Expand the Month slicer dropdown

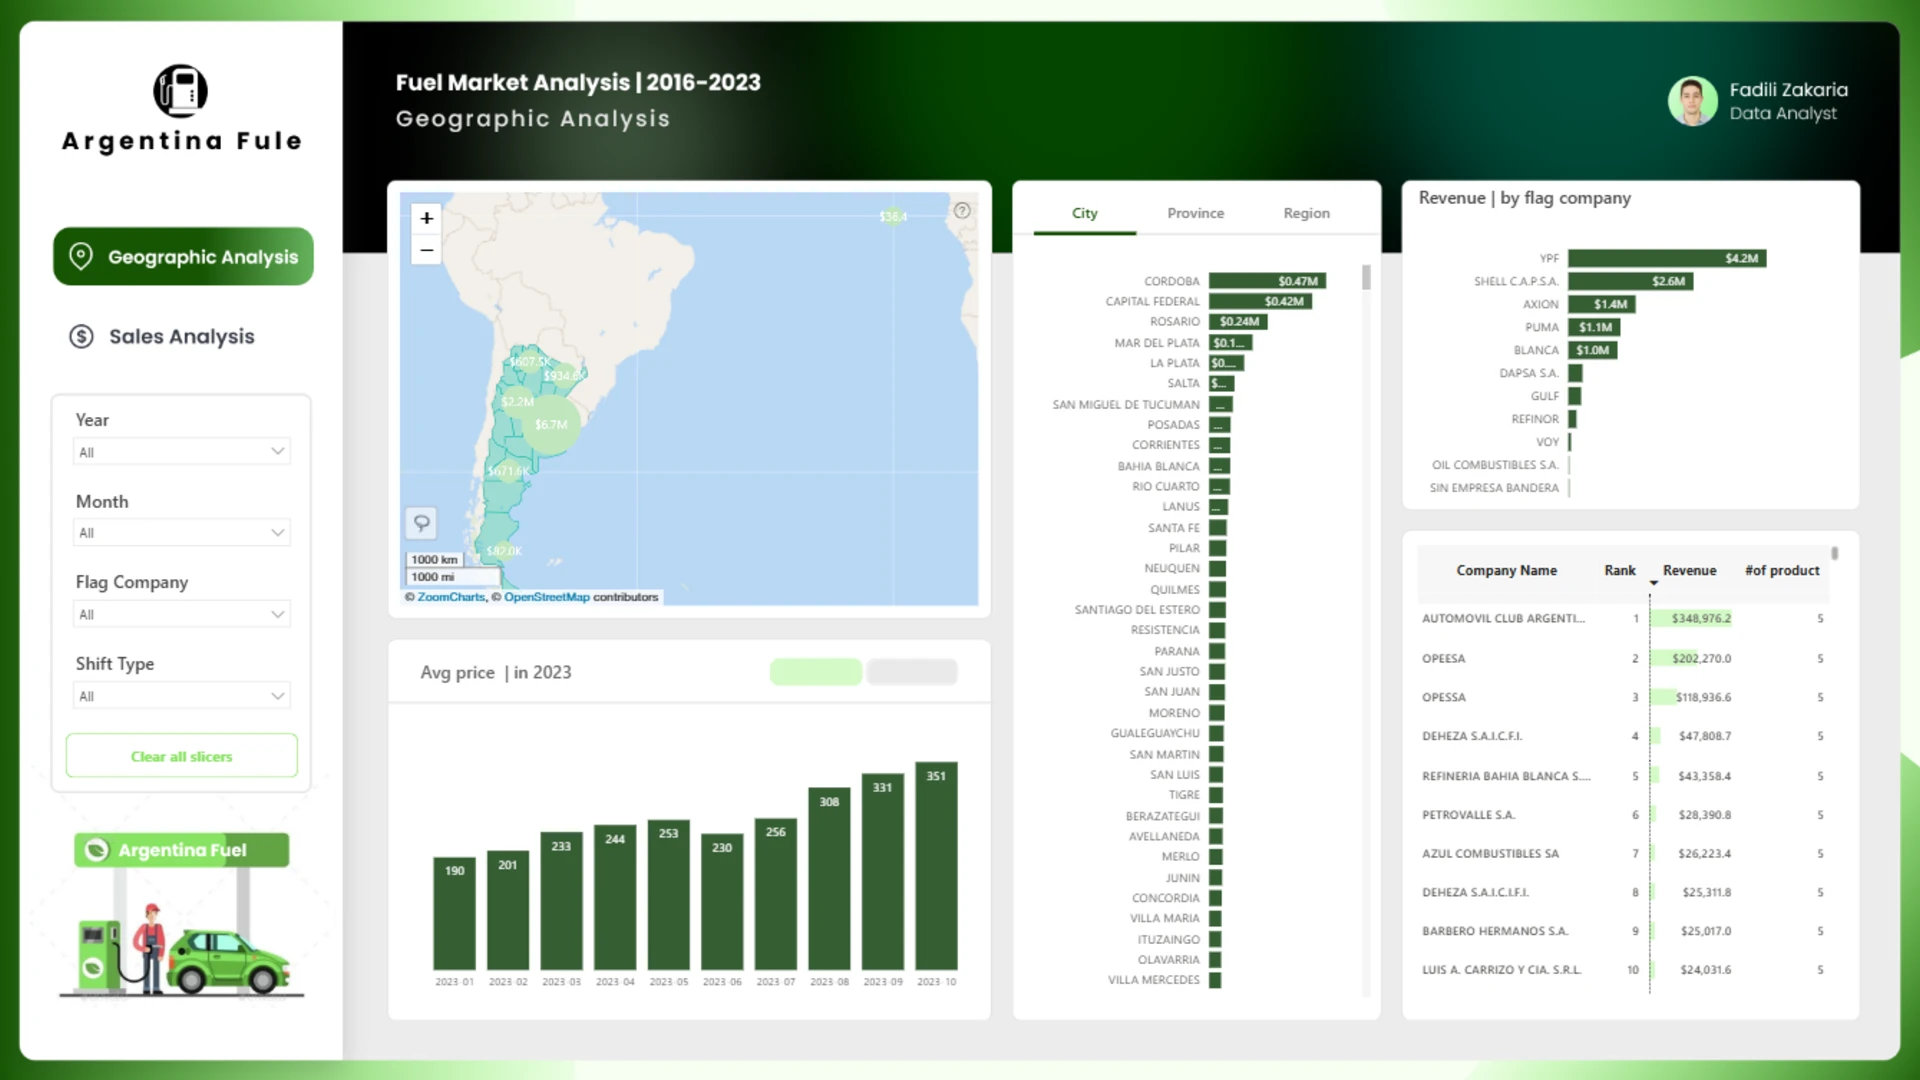[182, 533]
